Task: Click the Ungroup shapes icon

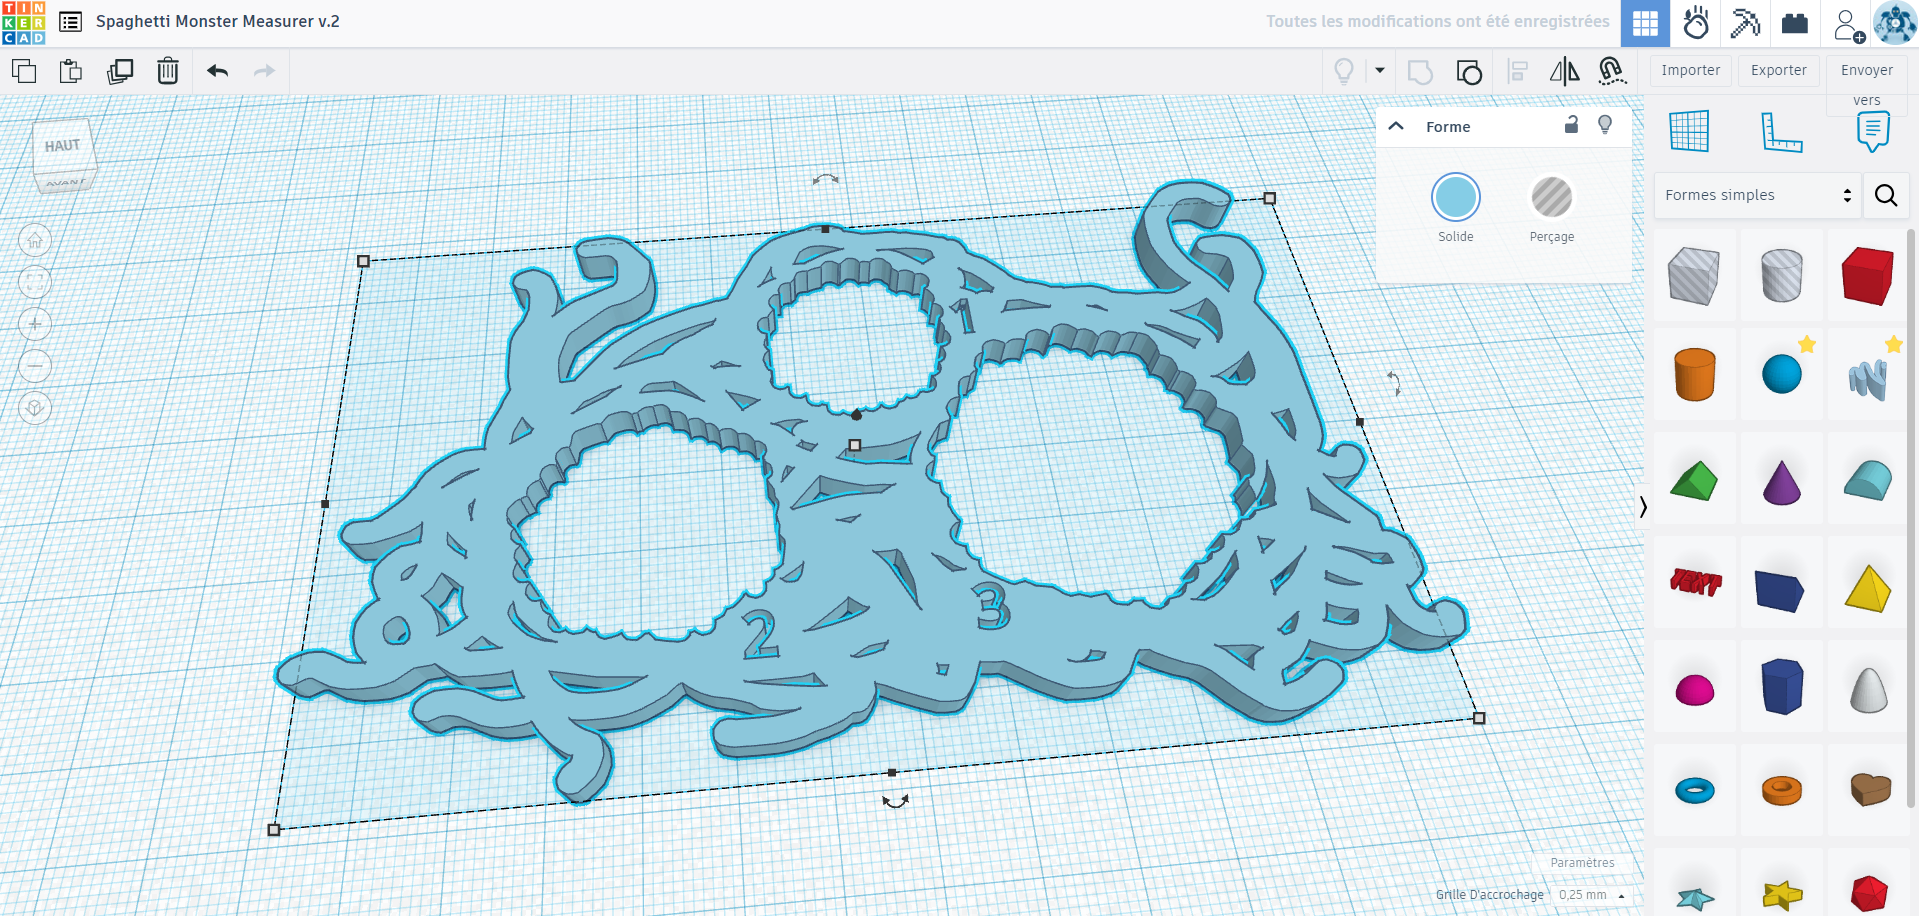Action: pyautogui.click(x=1469, y=72)
